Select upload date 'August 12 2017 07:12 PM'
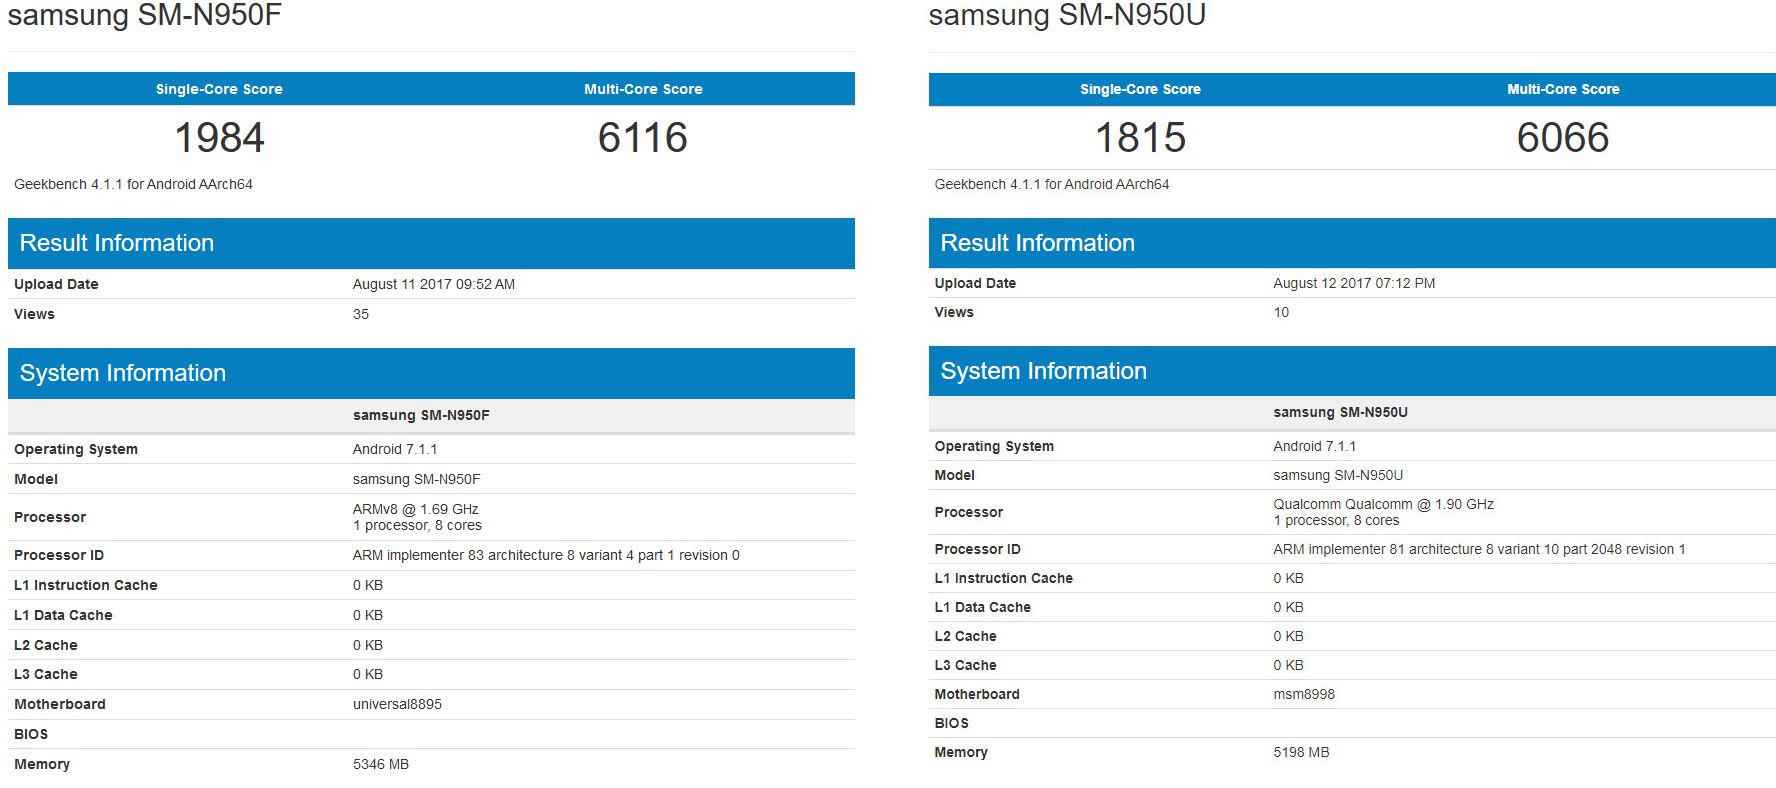Screen dimensions: 1776x788 [x=1354, y=283]
